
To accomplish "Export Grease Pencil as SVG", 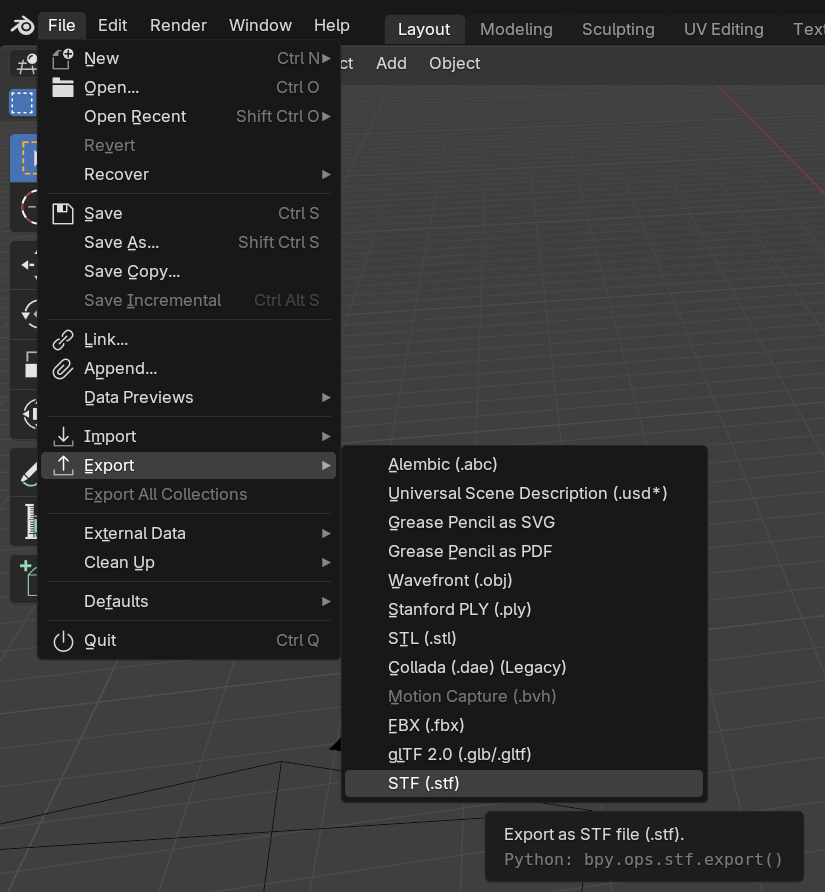I will (x=524, y=523).
